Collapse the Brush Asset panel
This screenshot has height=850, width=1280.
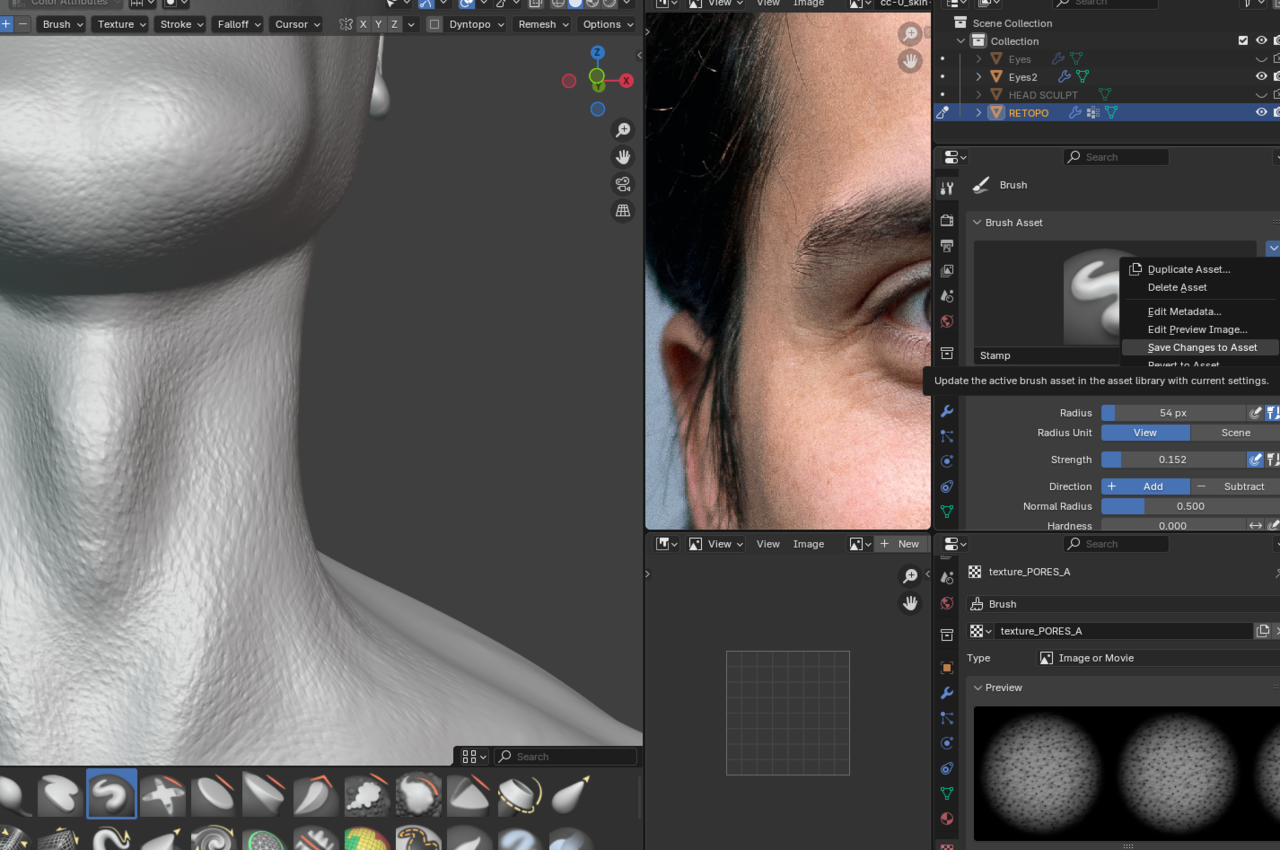tap(977, 223)
